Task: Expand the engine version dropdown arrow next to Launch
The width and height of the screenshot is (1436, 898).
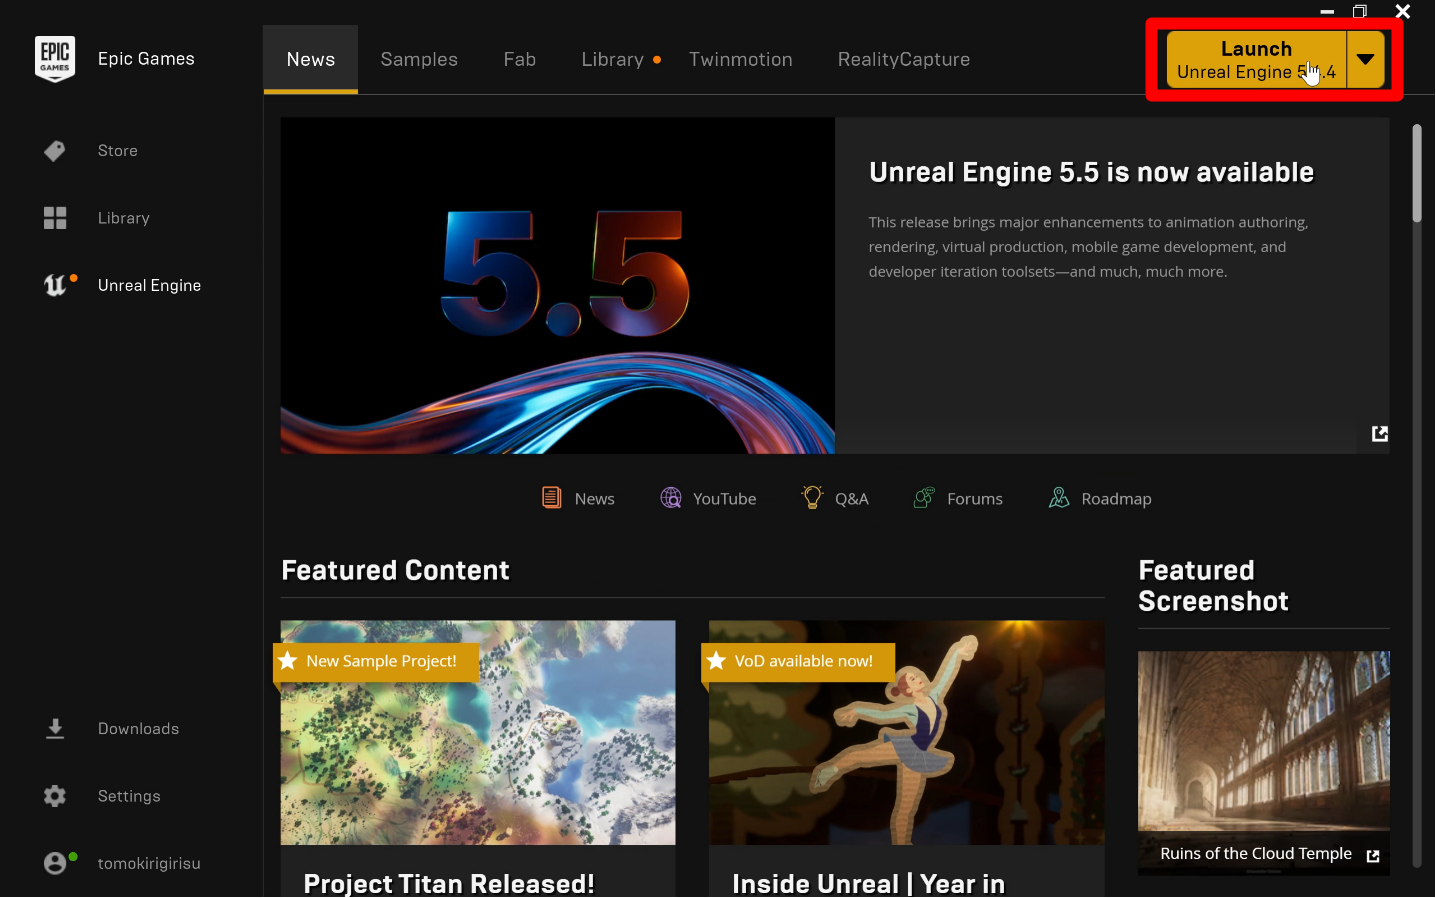Action: (x=1366, y=60)
